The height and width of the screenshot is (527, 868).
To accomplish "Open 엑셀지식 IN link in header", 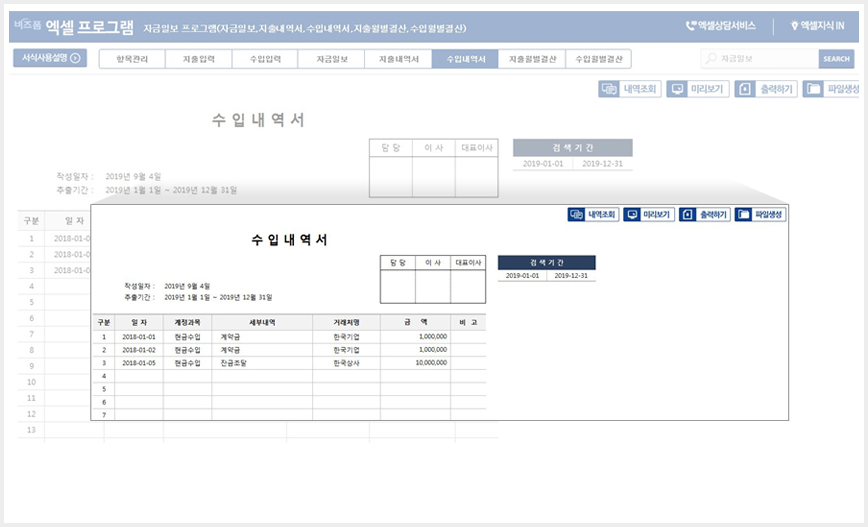I will 817,26.
